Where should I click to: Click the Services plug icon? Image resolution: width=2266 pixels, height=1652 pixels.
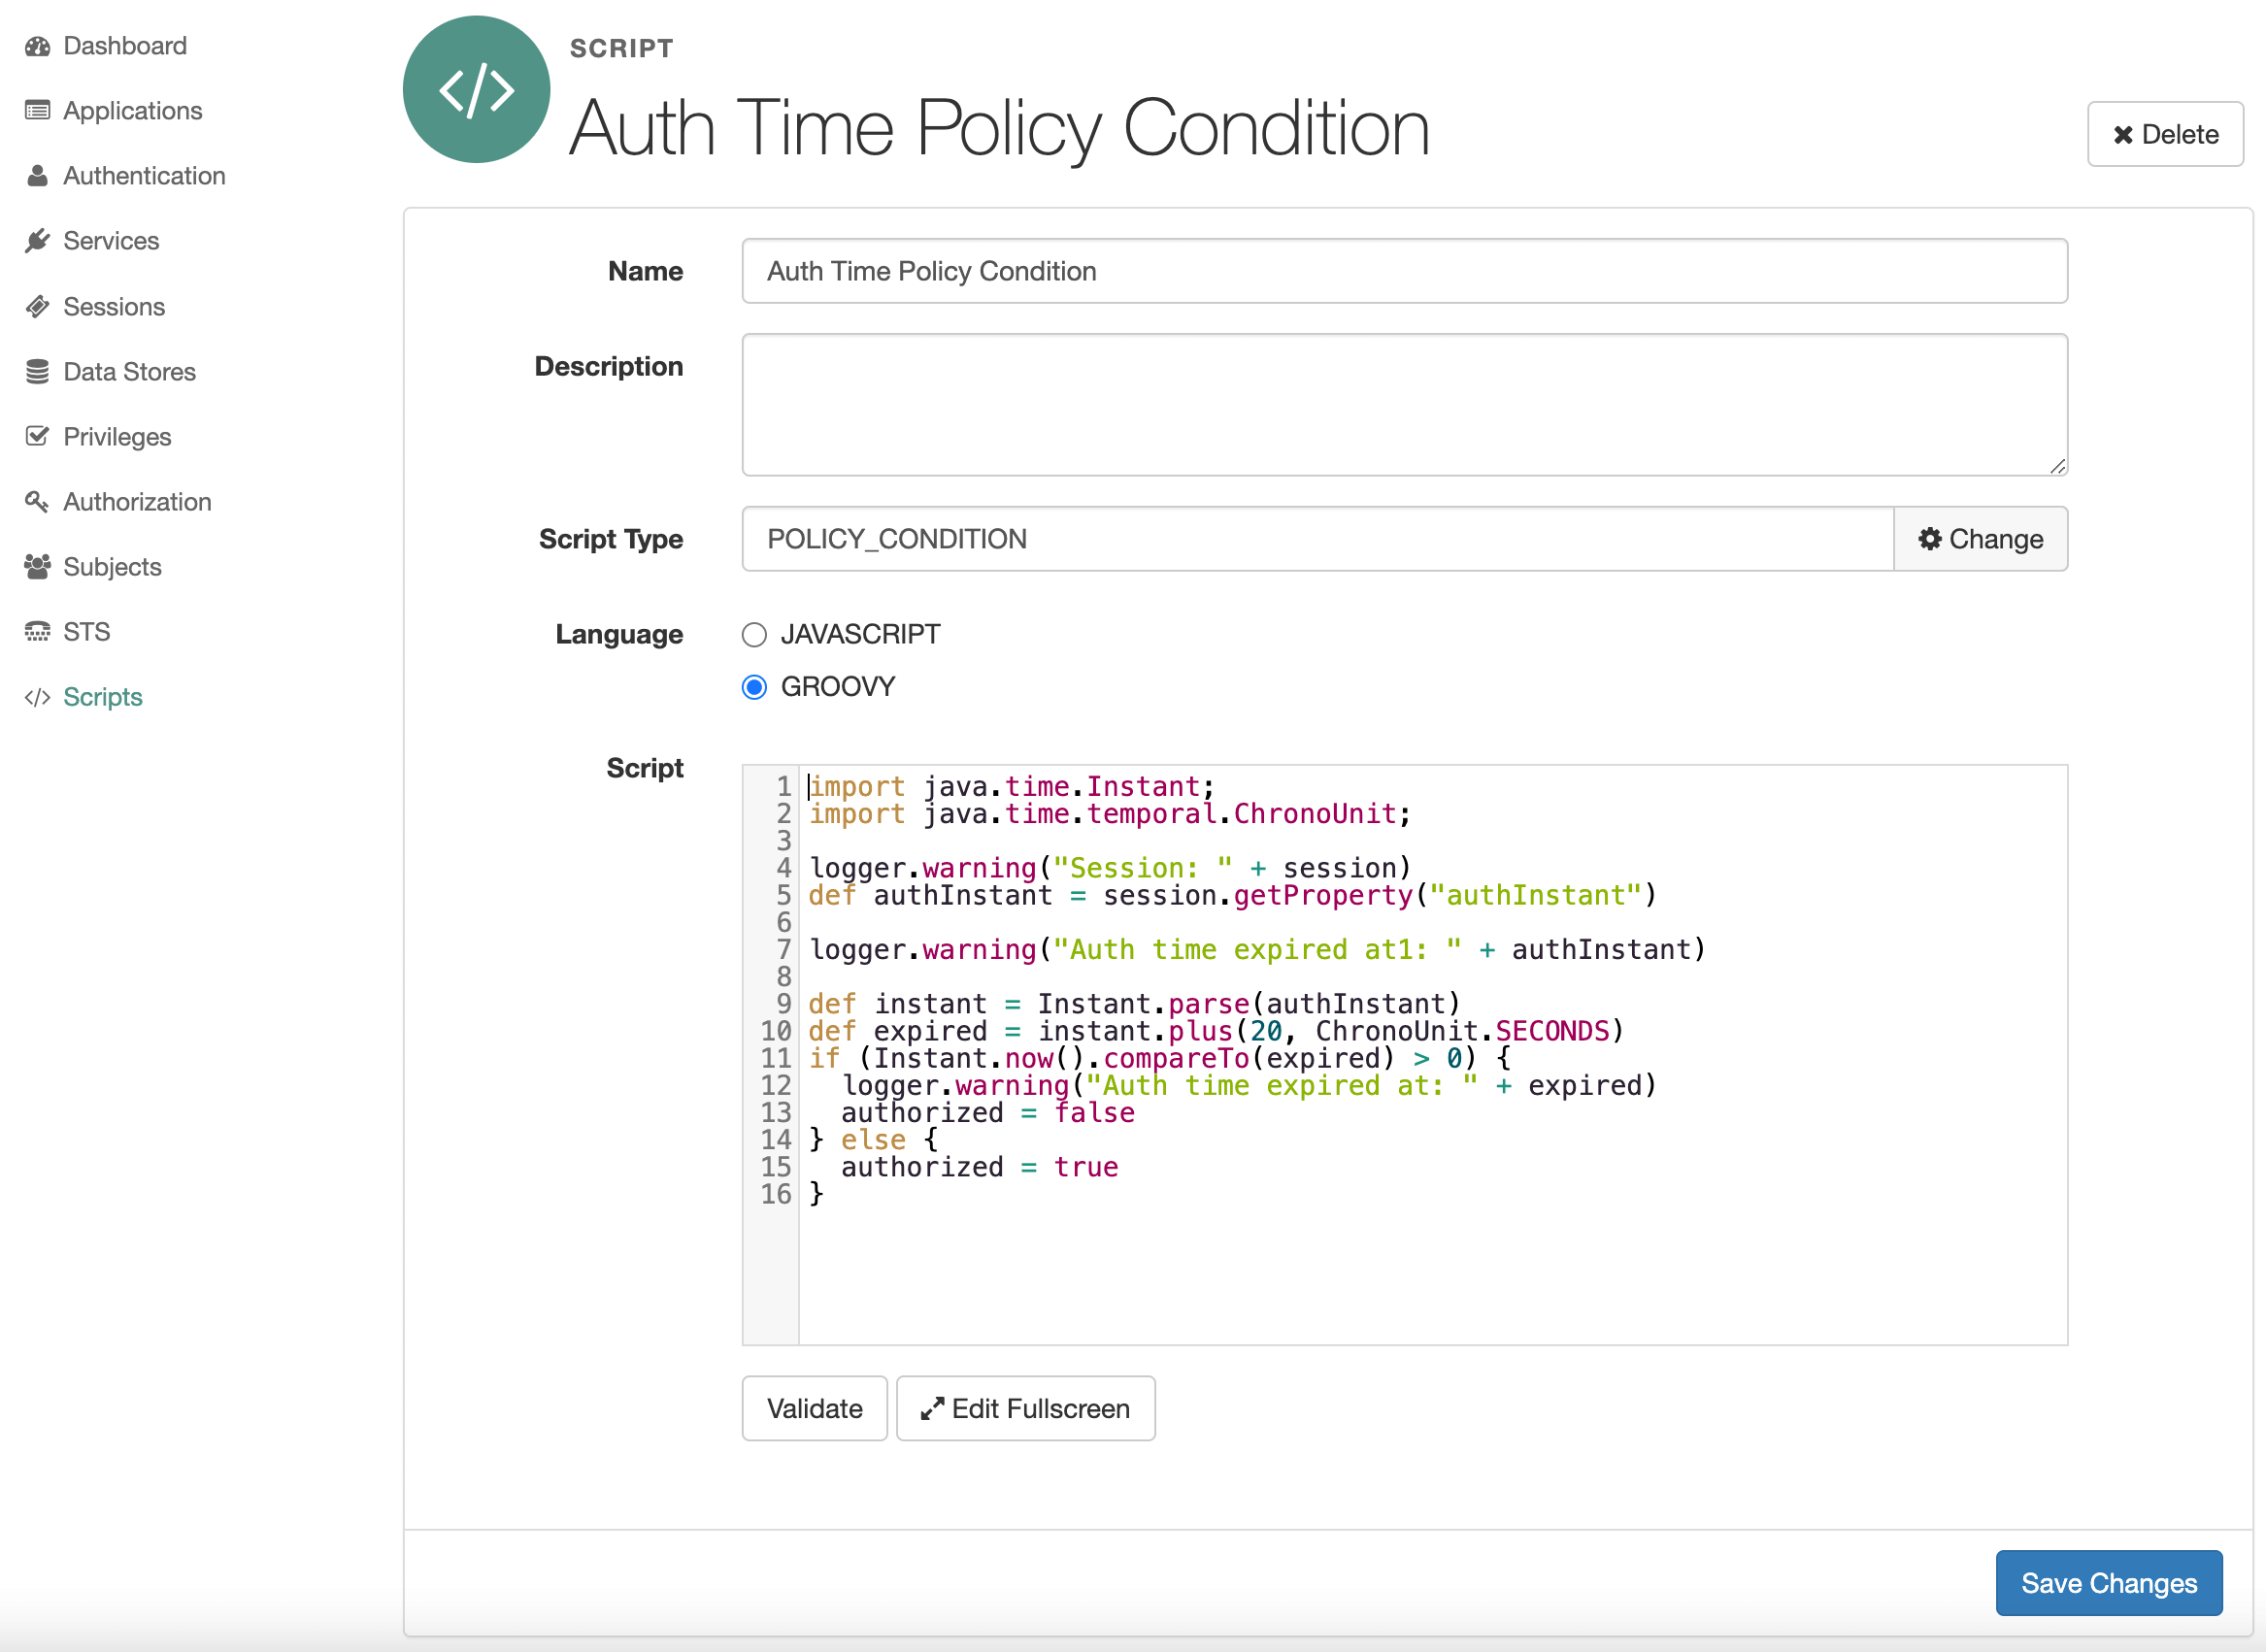pos(37,241)
